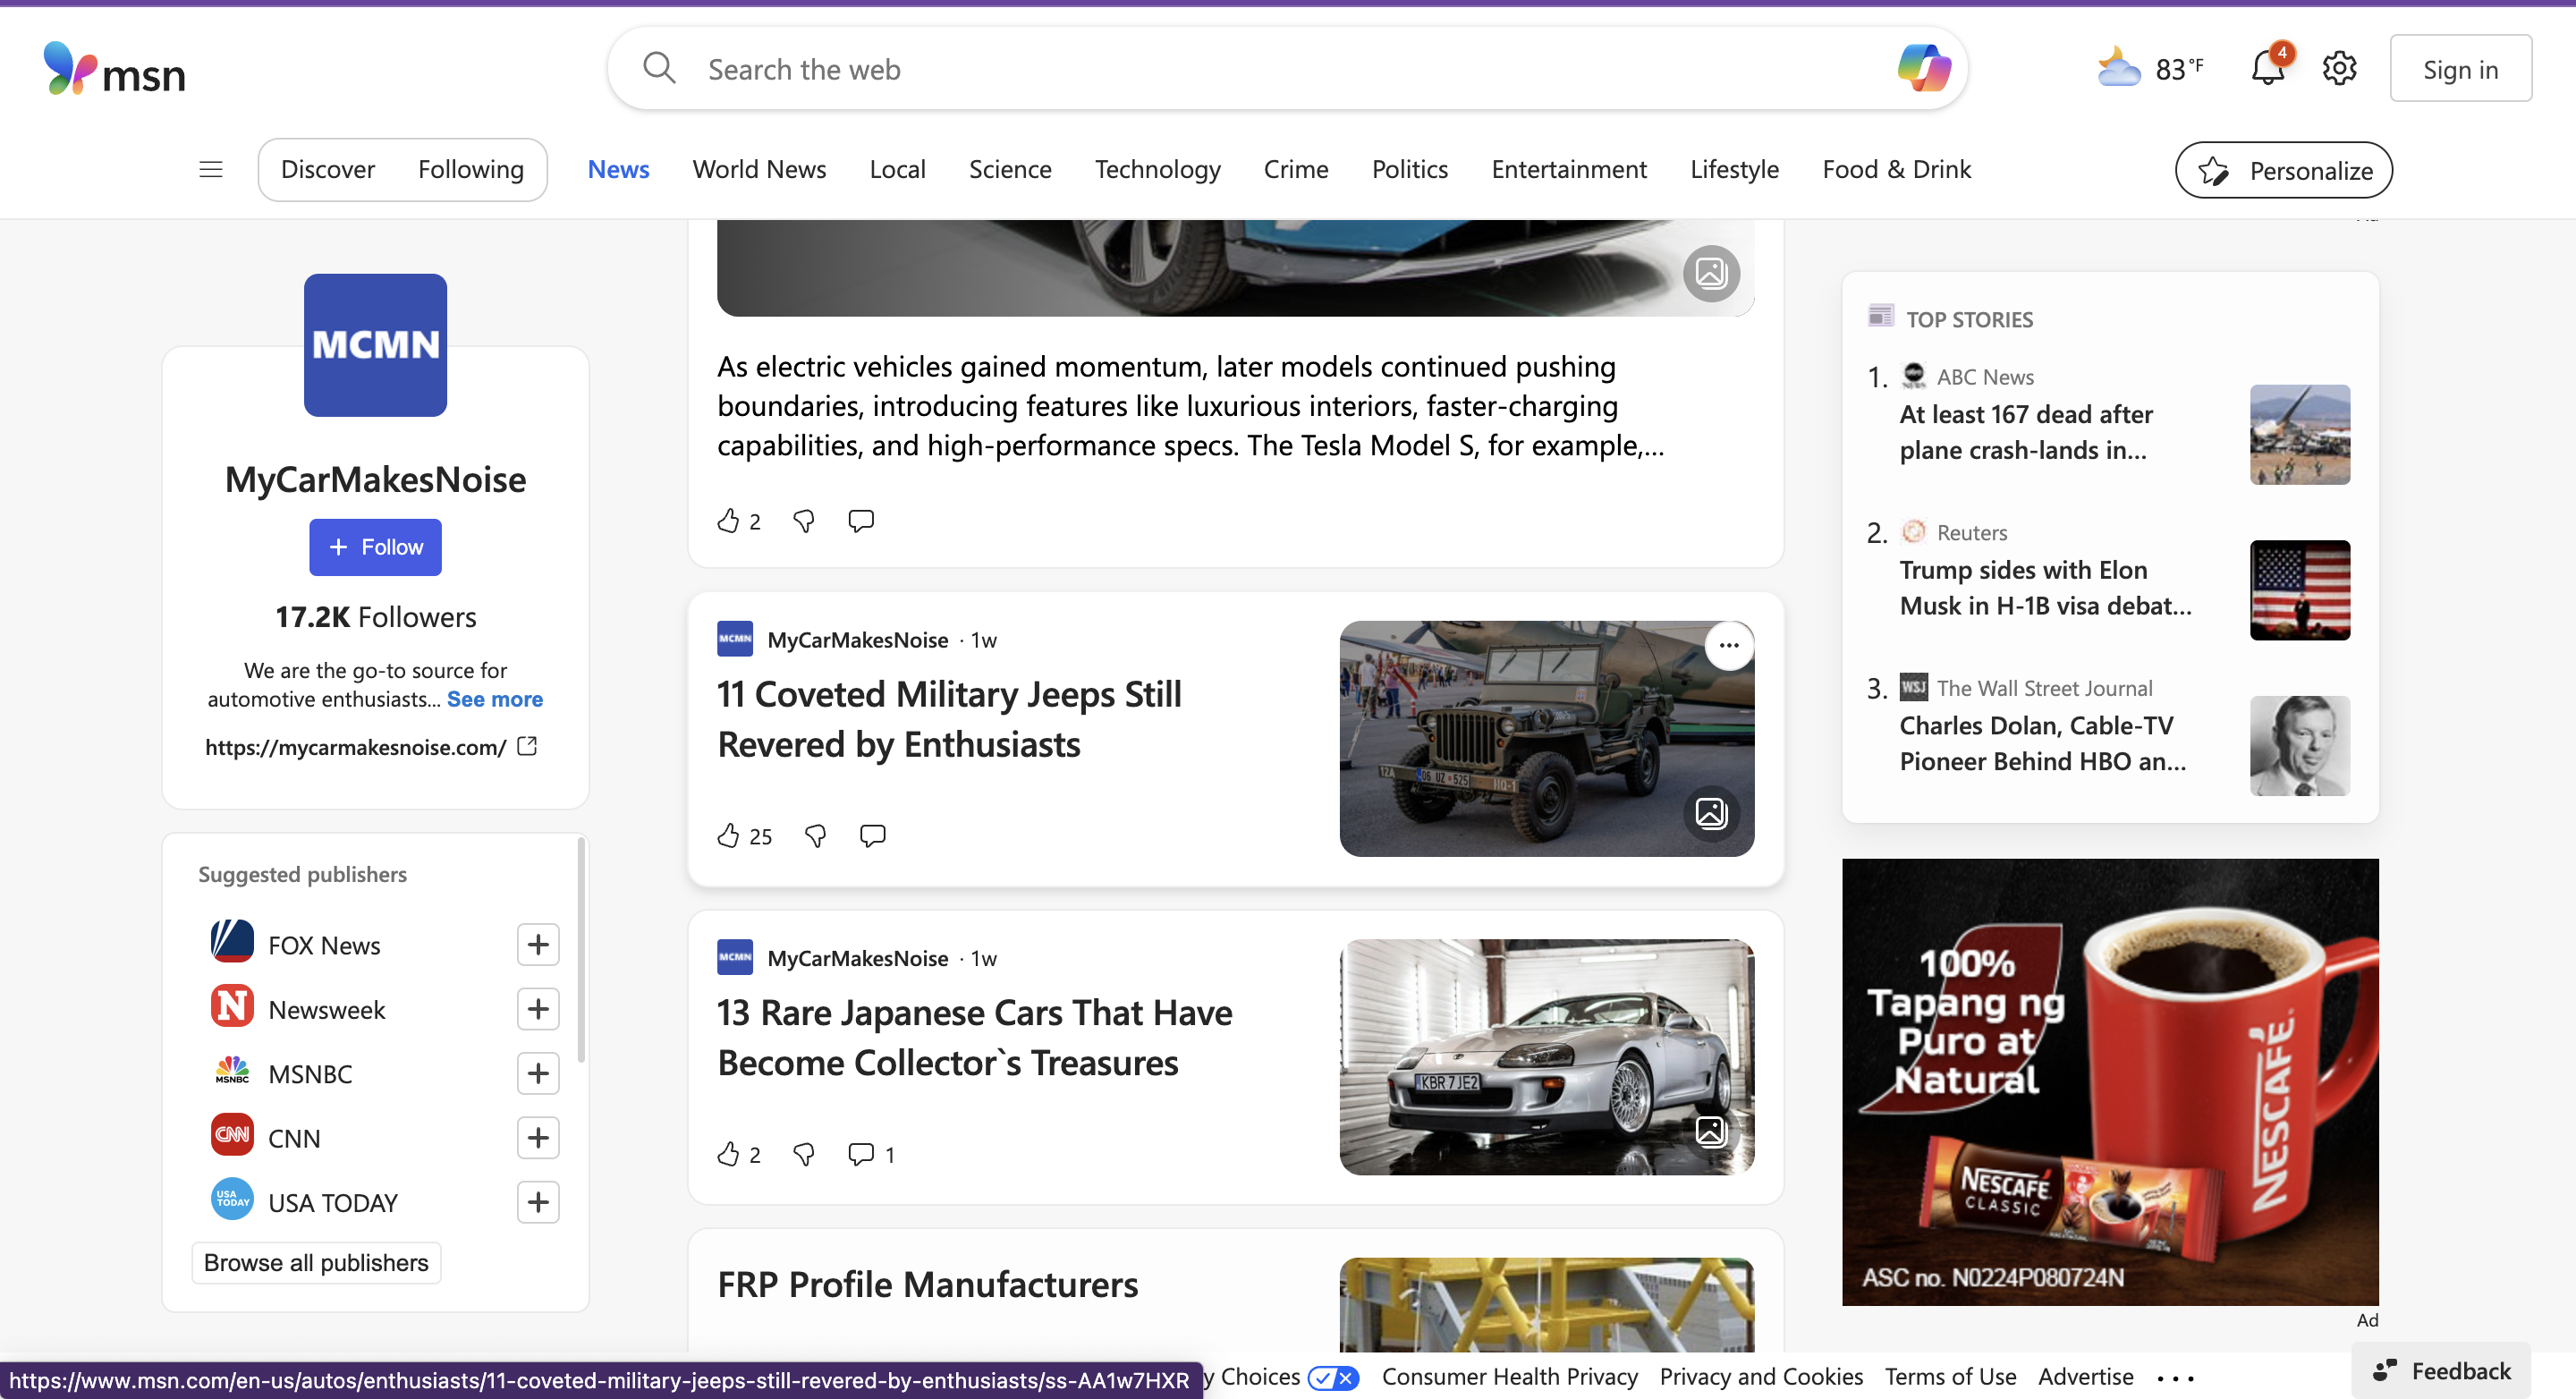Expand publisher description with See more

coord(494,699)
